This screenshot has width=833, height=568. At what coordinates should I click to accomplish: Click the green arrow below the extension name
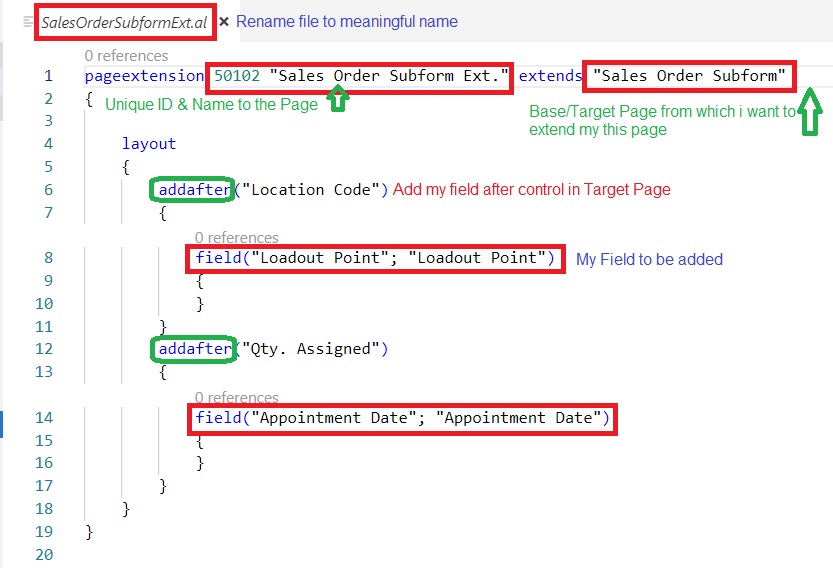tap(338, 99)
